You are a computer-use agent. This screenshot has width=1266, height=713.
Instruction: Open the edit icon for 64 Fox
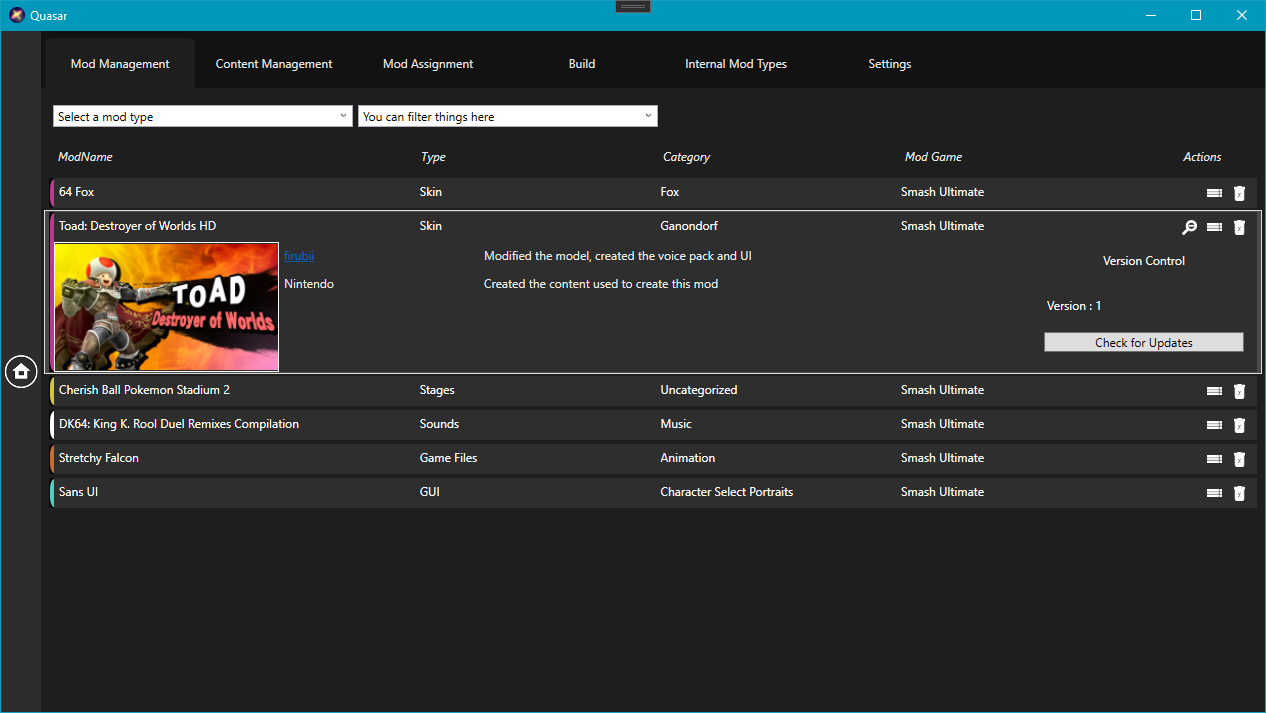pos(1214,192)
